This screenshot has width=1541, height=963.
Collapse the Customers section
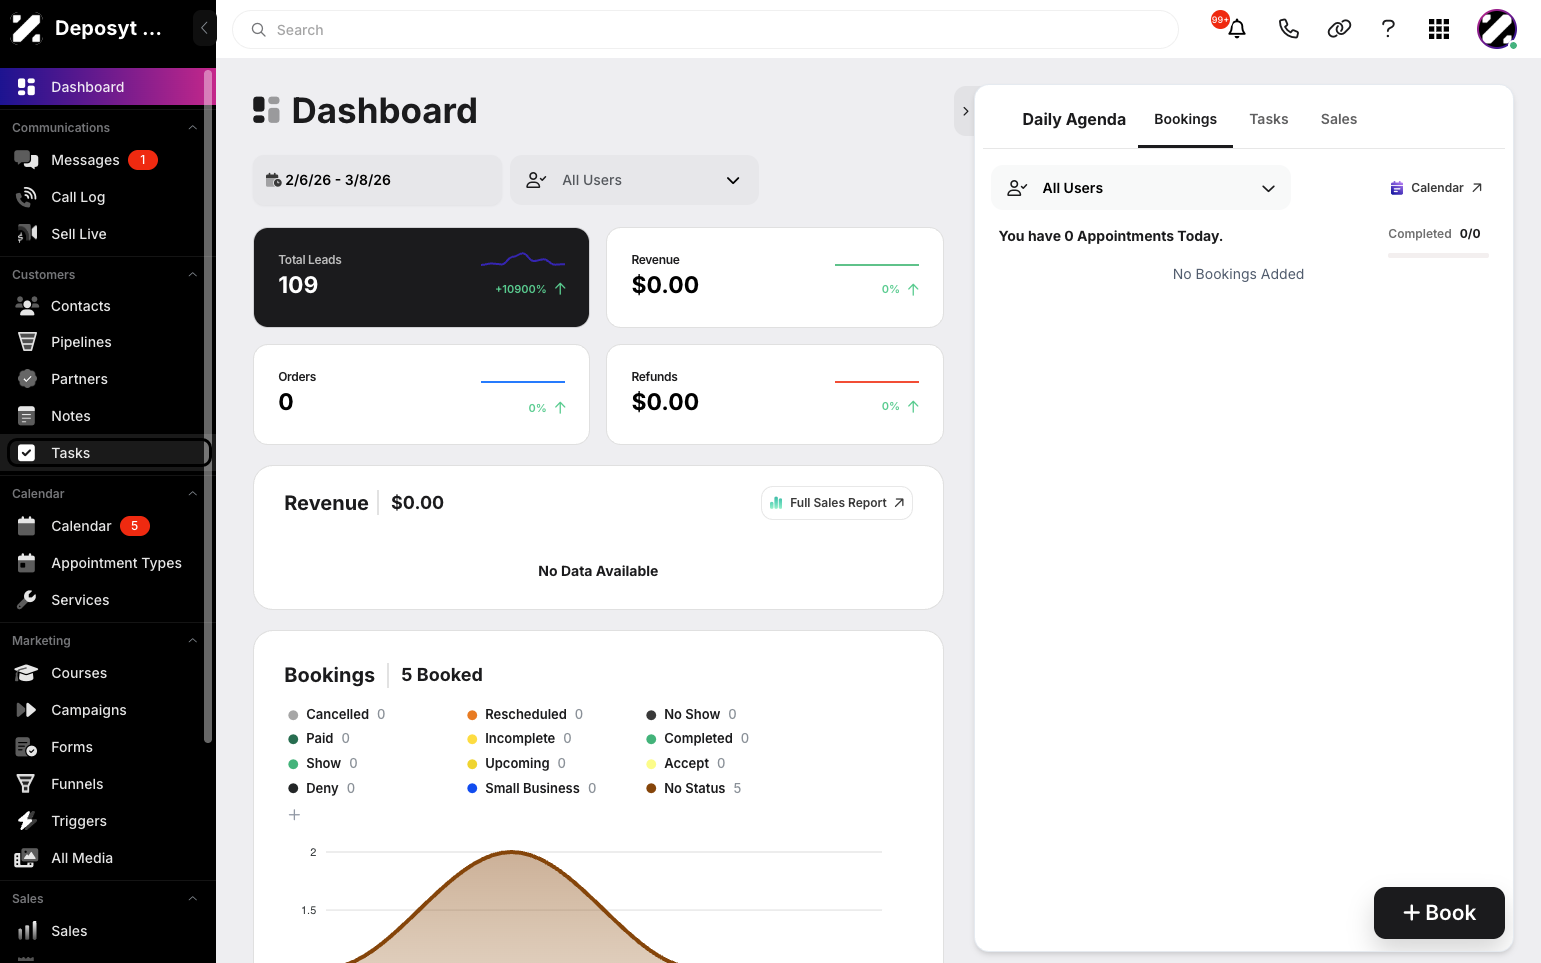click(193, 275)
